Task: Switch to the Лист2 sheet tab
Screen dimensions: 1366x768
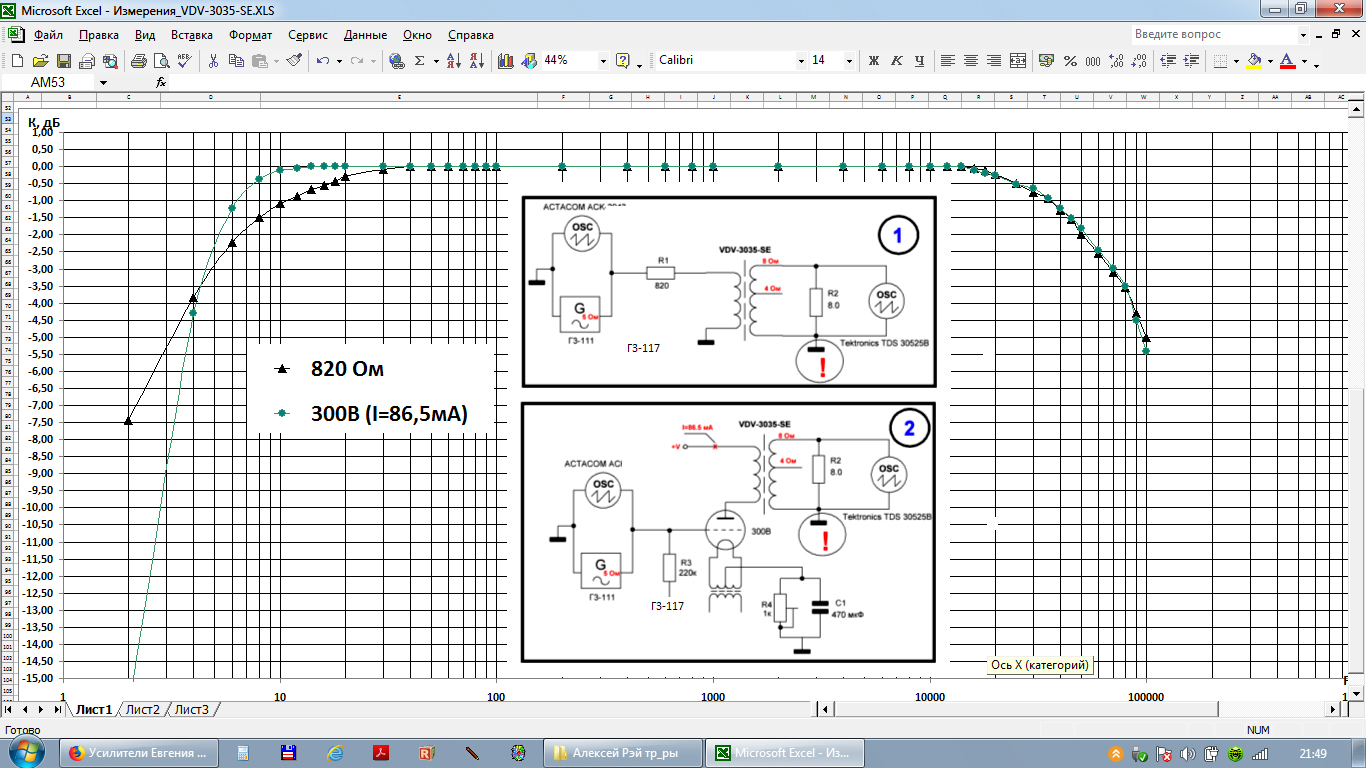Action: [142, 710]
